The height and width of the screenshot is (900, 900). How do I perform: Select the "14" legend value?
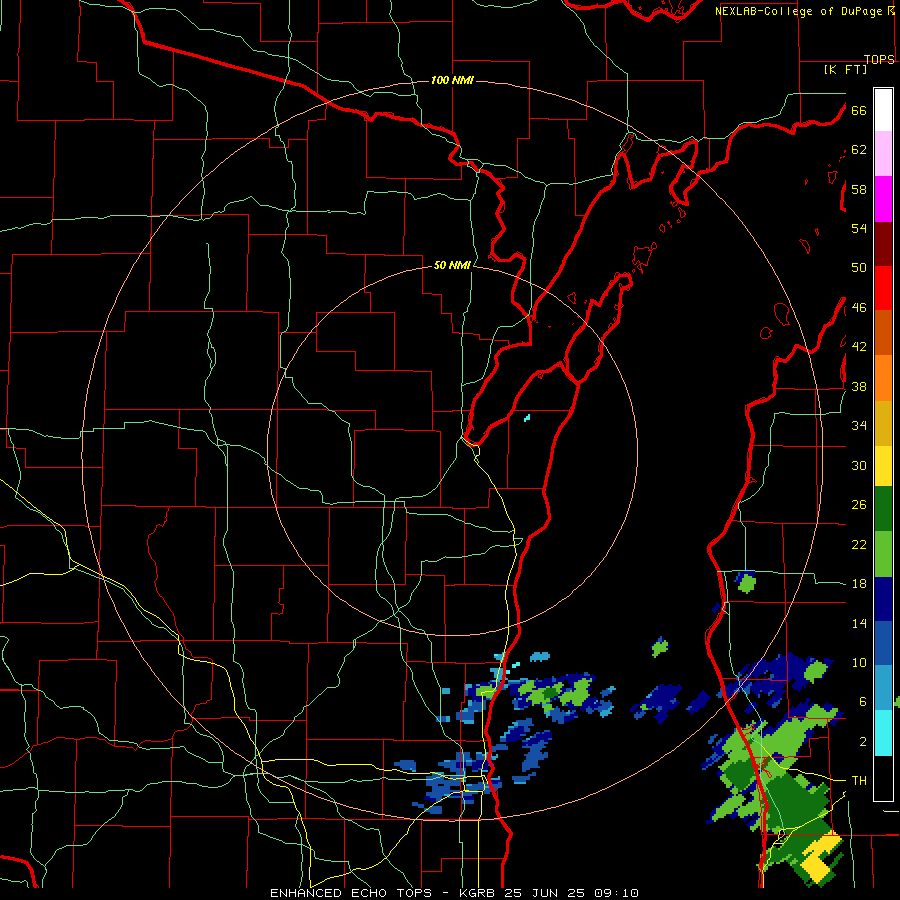point(859,623)
